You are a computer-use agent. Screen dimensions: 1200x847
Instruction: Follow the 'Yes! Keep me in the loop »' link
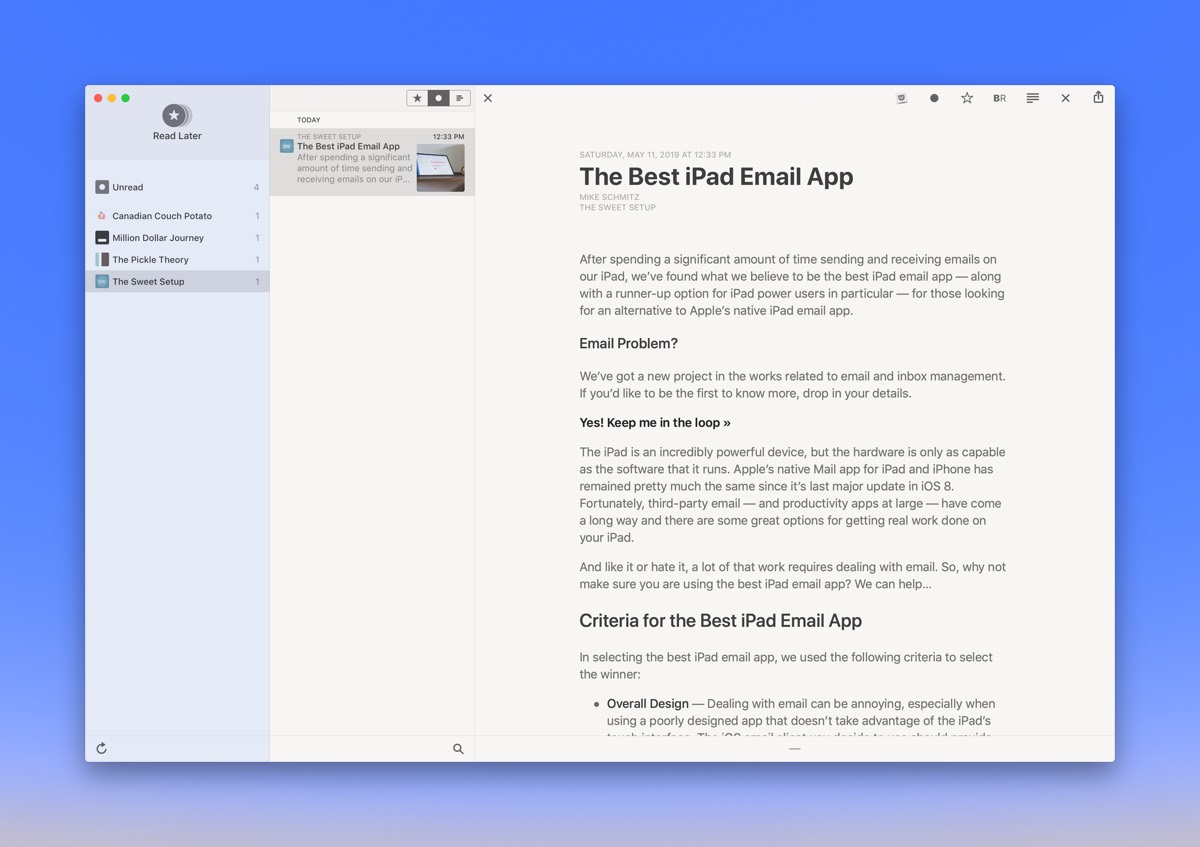pos(655,423)
